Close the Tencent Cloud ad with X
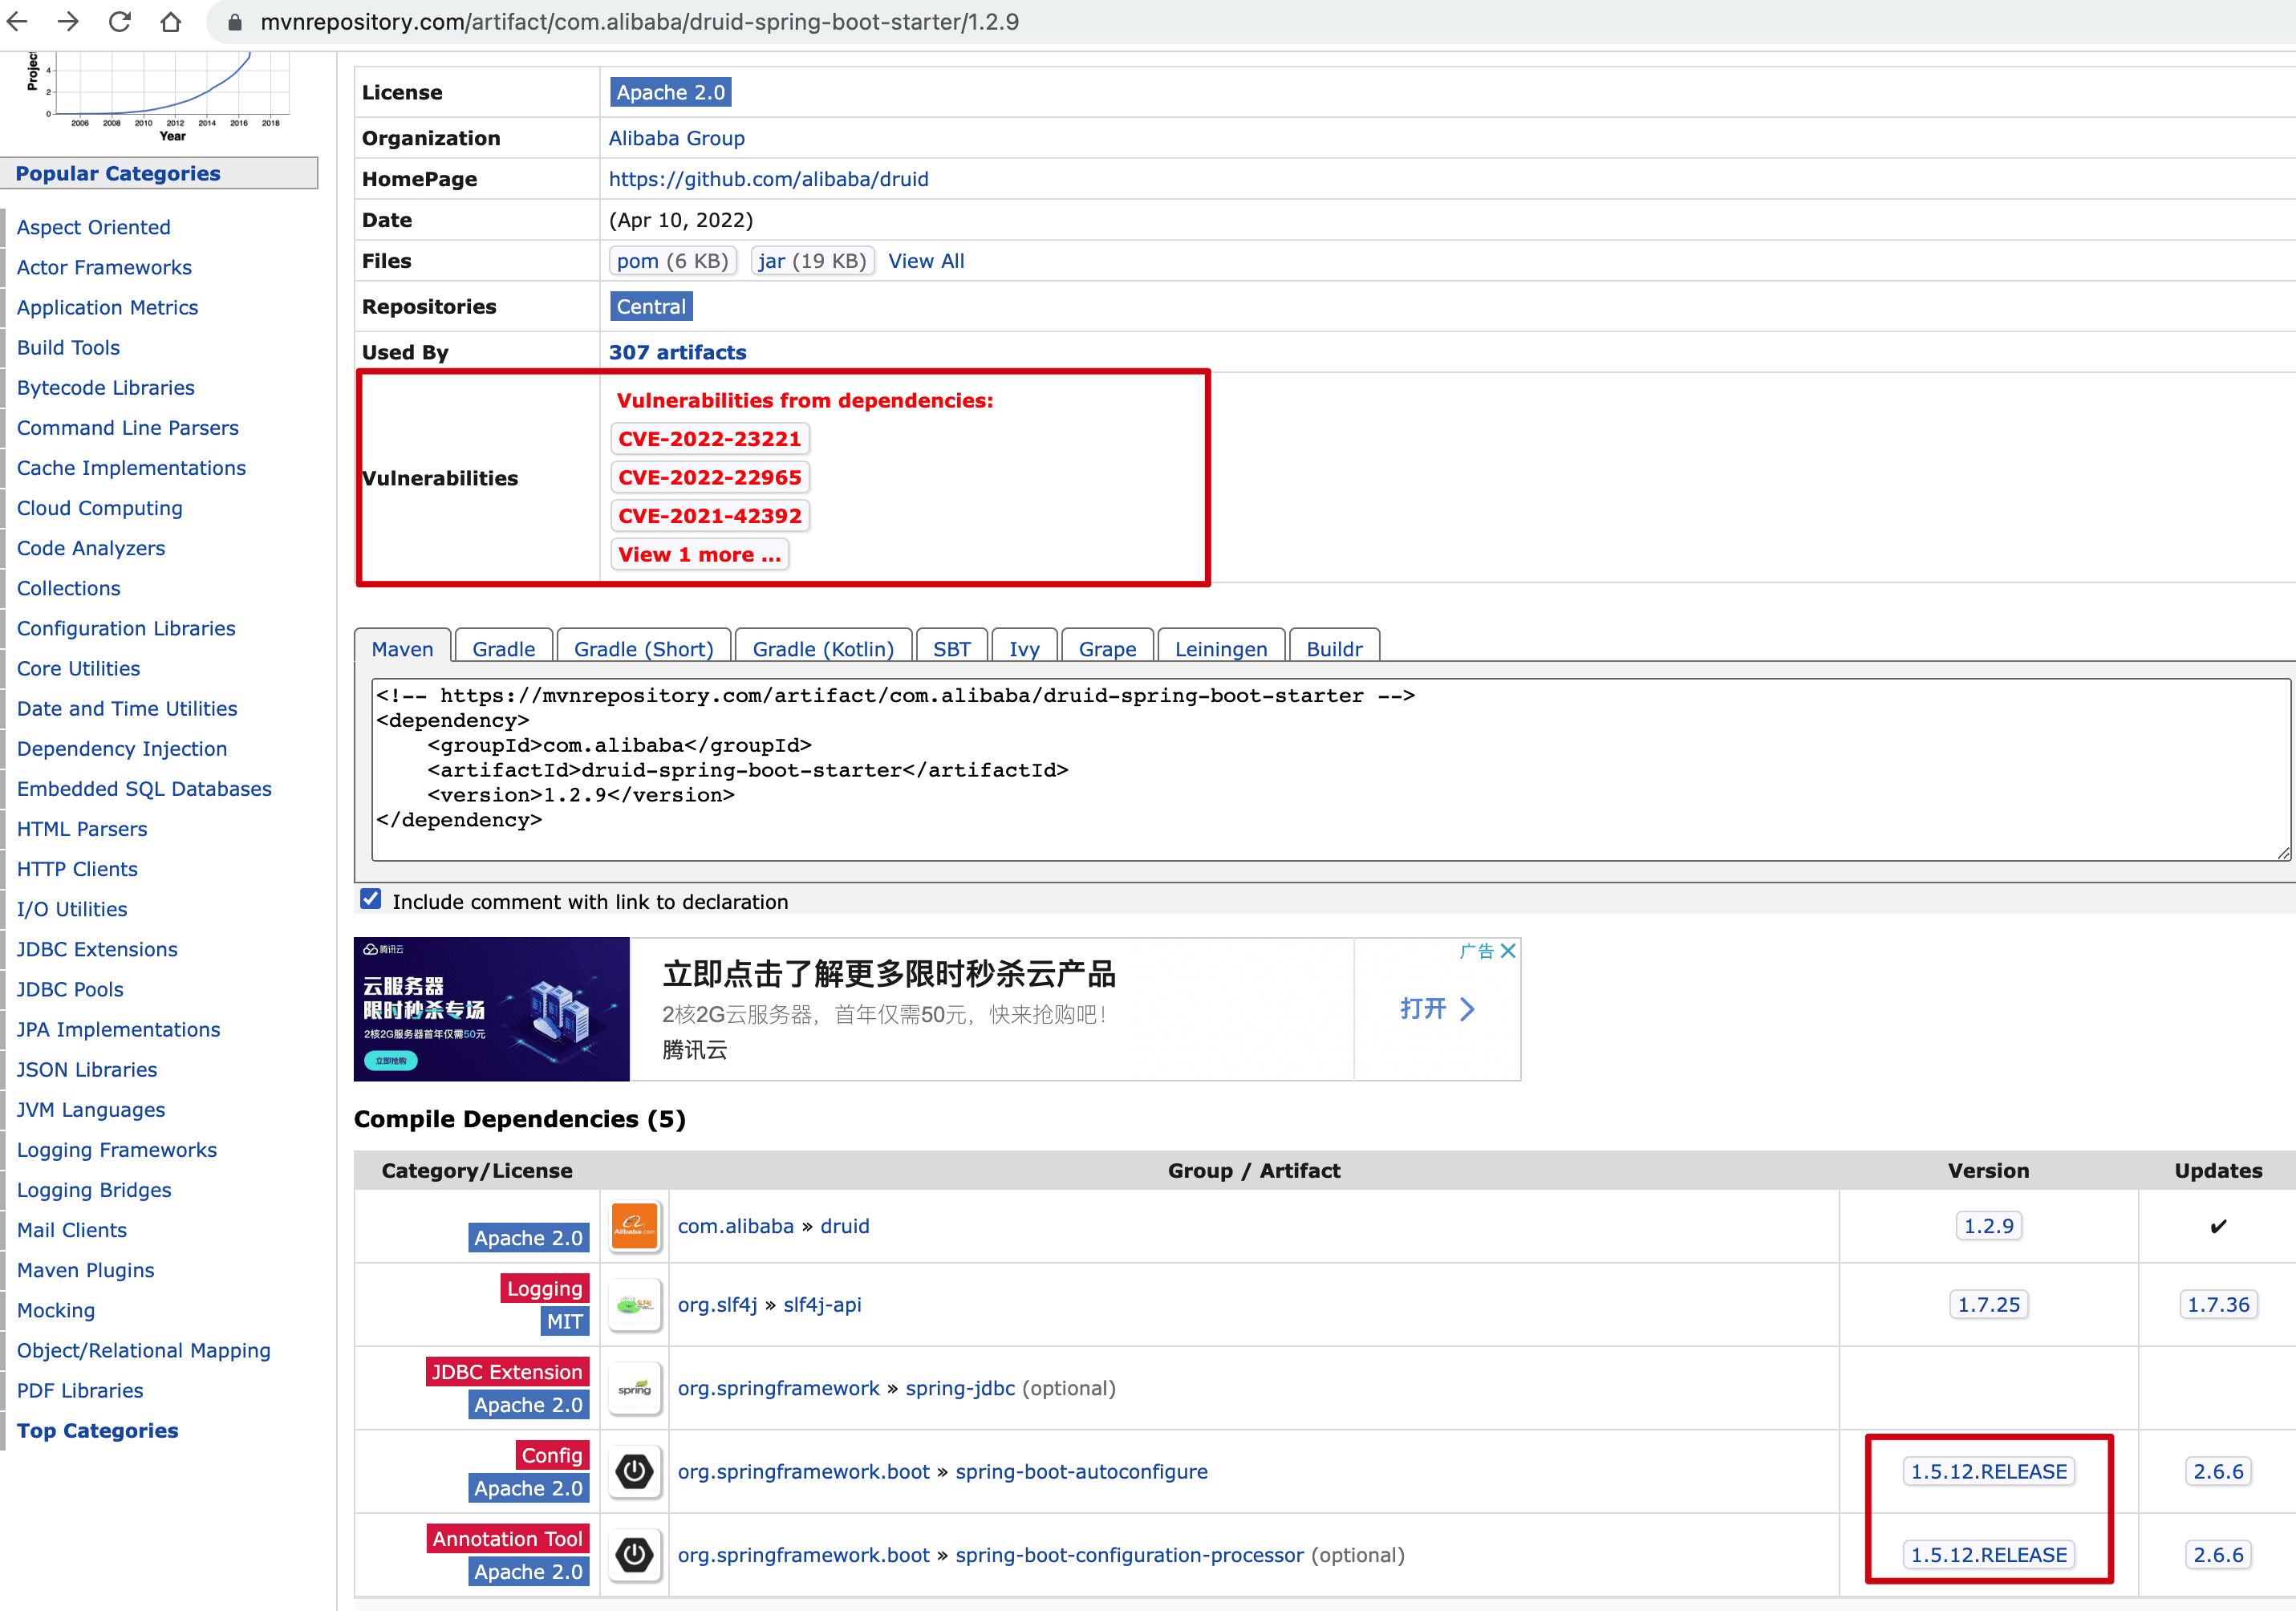 click(1508, 950)
